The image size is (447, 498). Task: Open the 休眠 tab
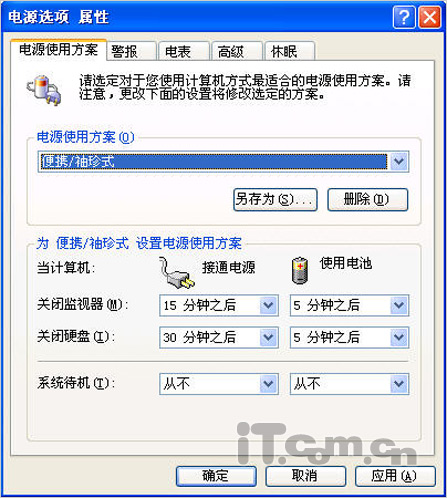pyautogui.click(x=290, y=51)
